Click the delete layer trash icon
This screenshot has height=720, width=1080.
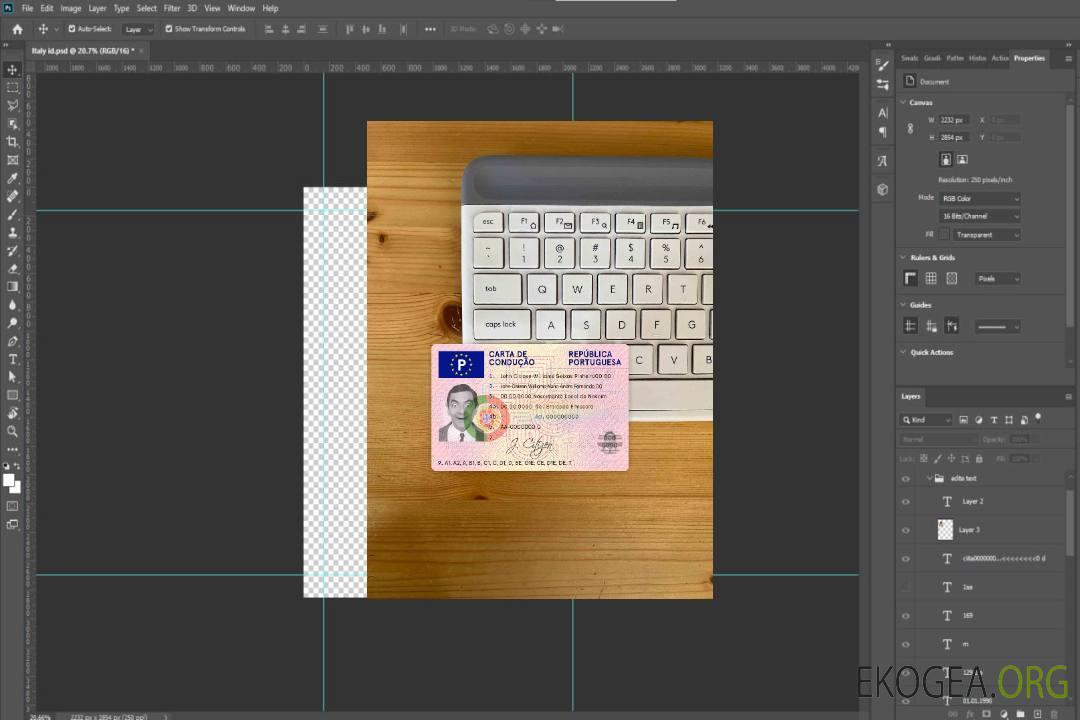pyautogui.click(x=1054, y=714)
